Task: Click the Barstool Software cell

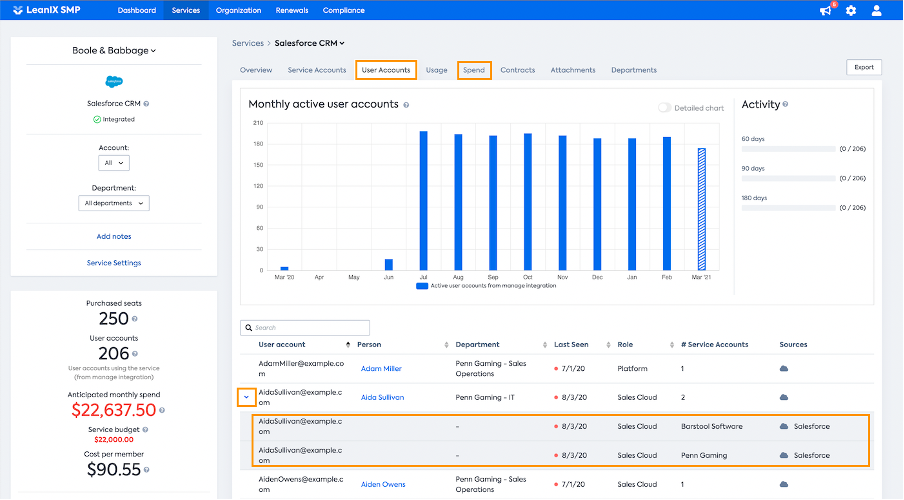Action: coord(711,426)
